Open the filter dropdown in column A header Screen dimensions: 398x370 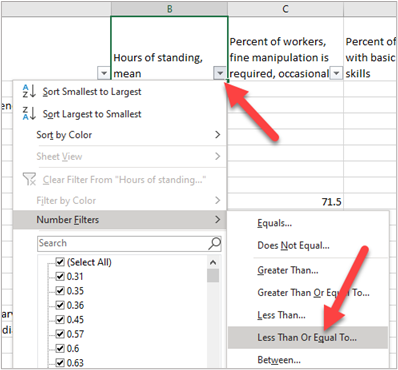point(104,73)
